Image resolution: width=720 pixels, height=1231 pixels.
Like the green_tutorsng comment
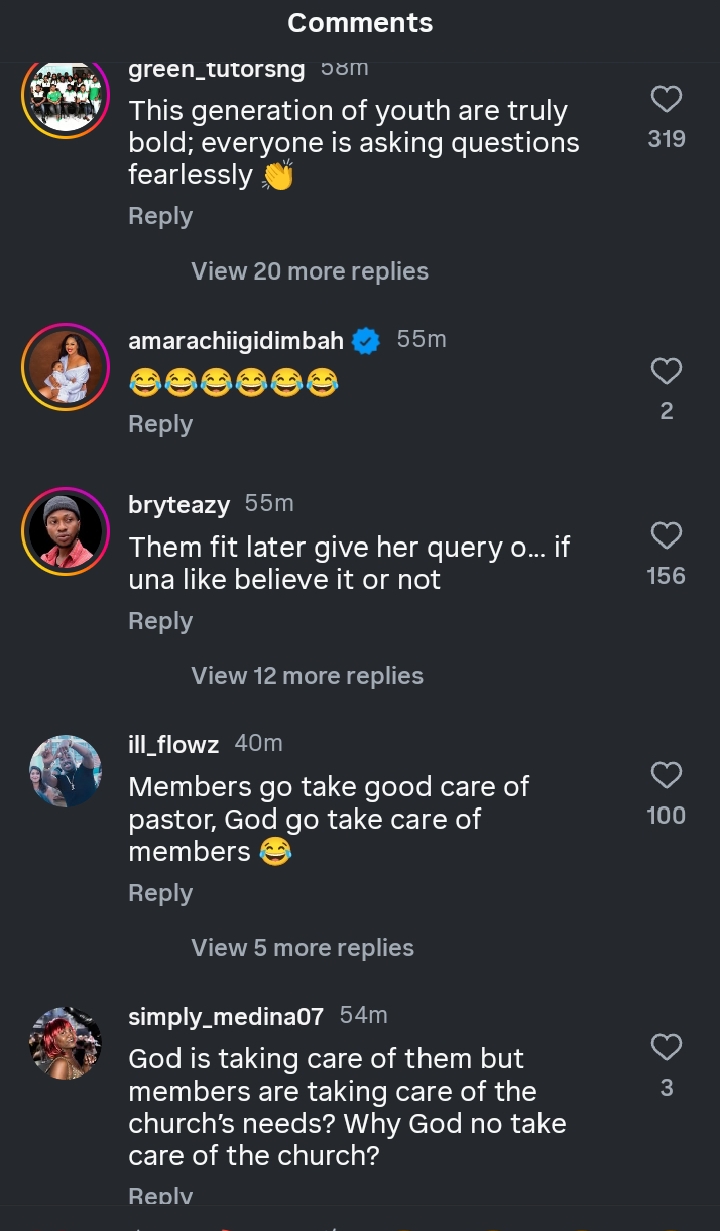(666, 100)
